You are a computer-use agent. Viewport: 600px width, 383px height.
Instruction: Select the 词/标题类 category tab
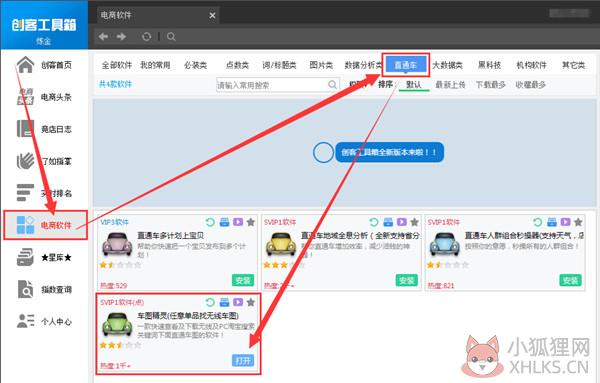(279, 65)
